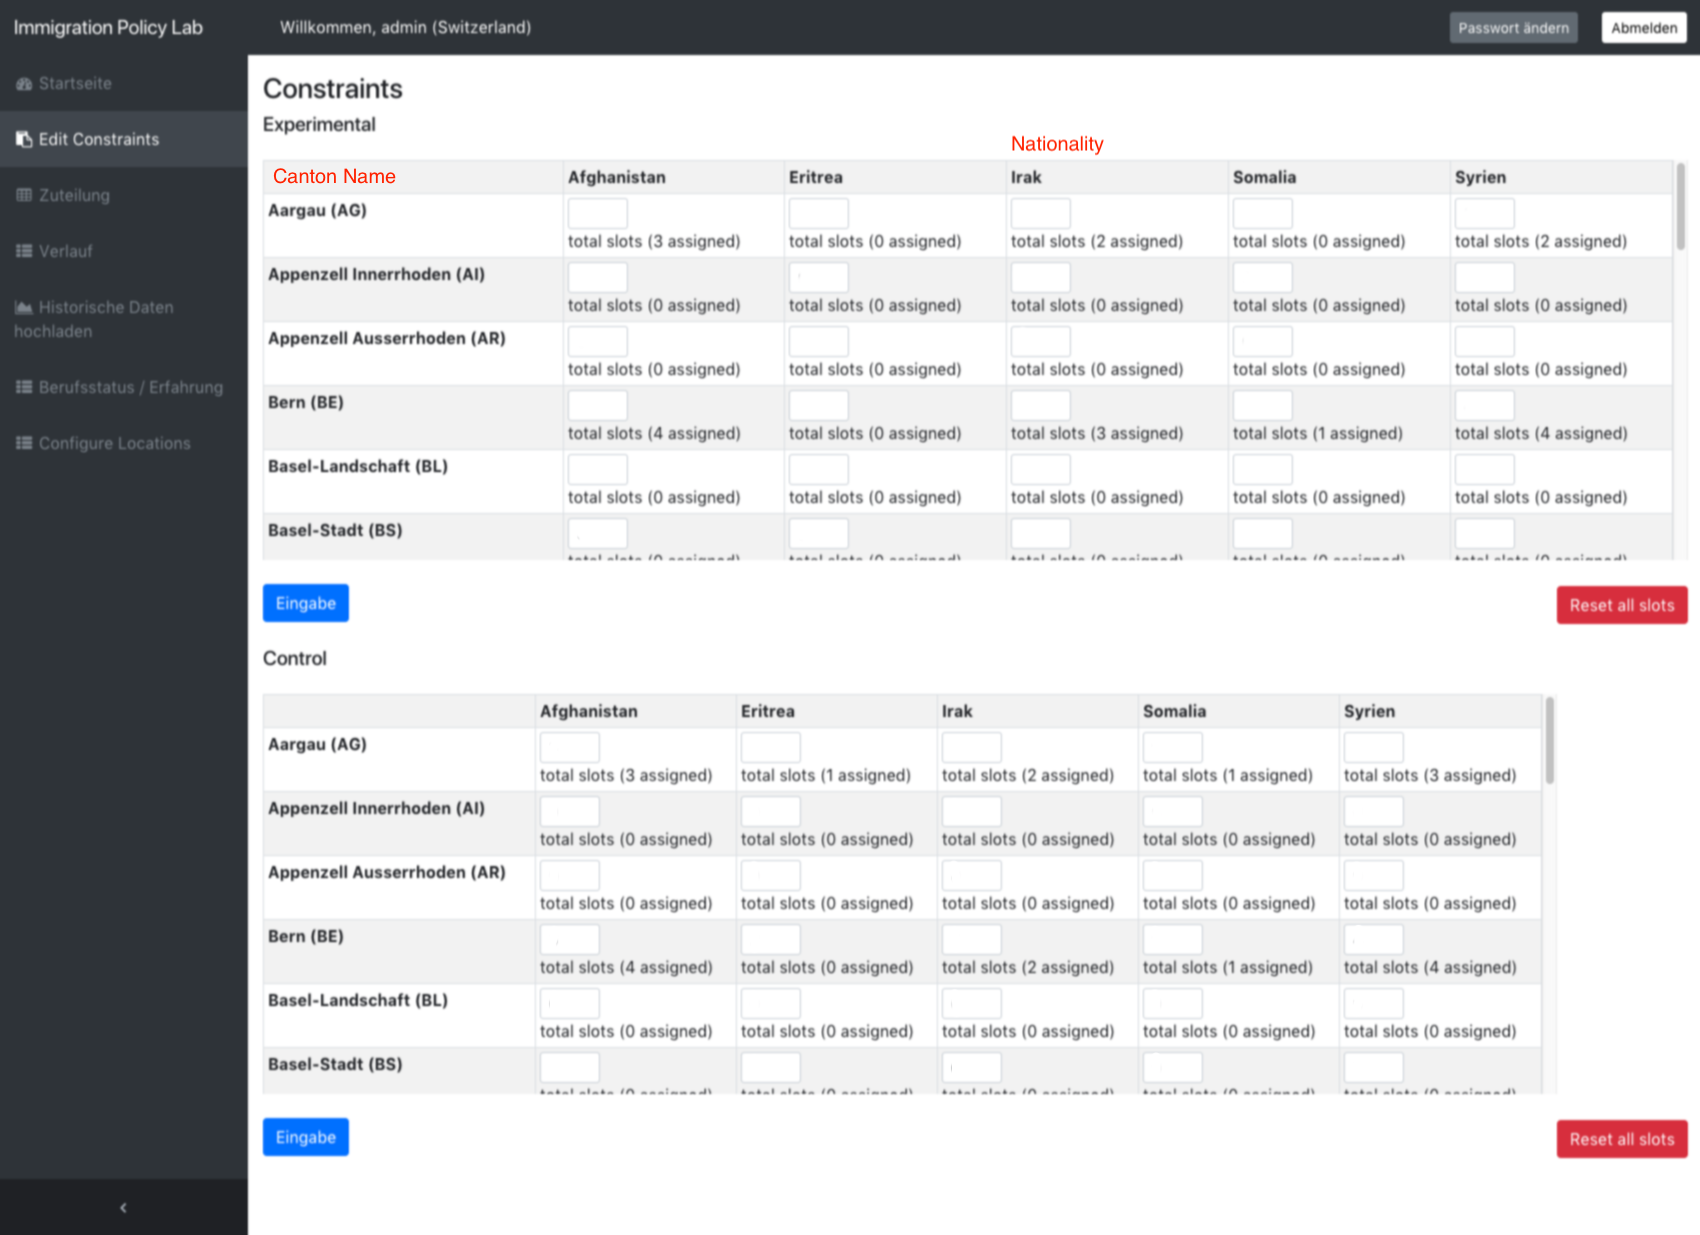
Task: Click the Experimental table vertical scrollbar
Action: pos(1680,208)
